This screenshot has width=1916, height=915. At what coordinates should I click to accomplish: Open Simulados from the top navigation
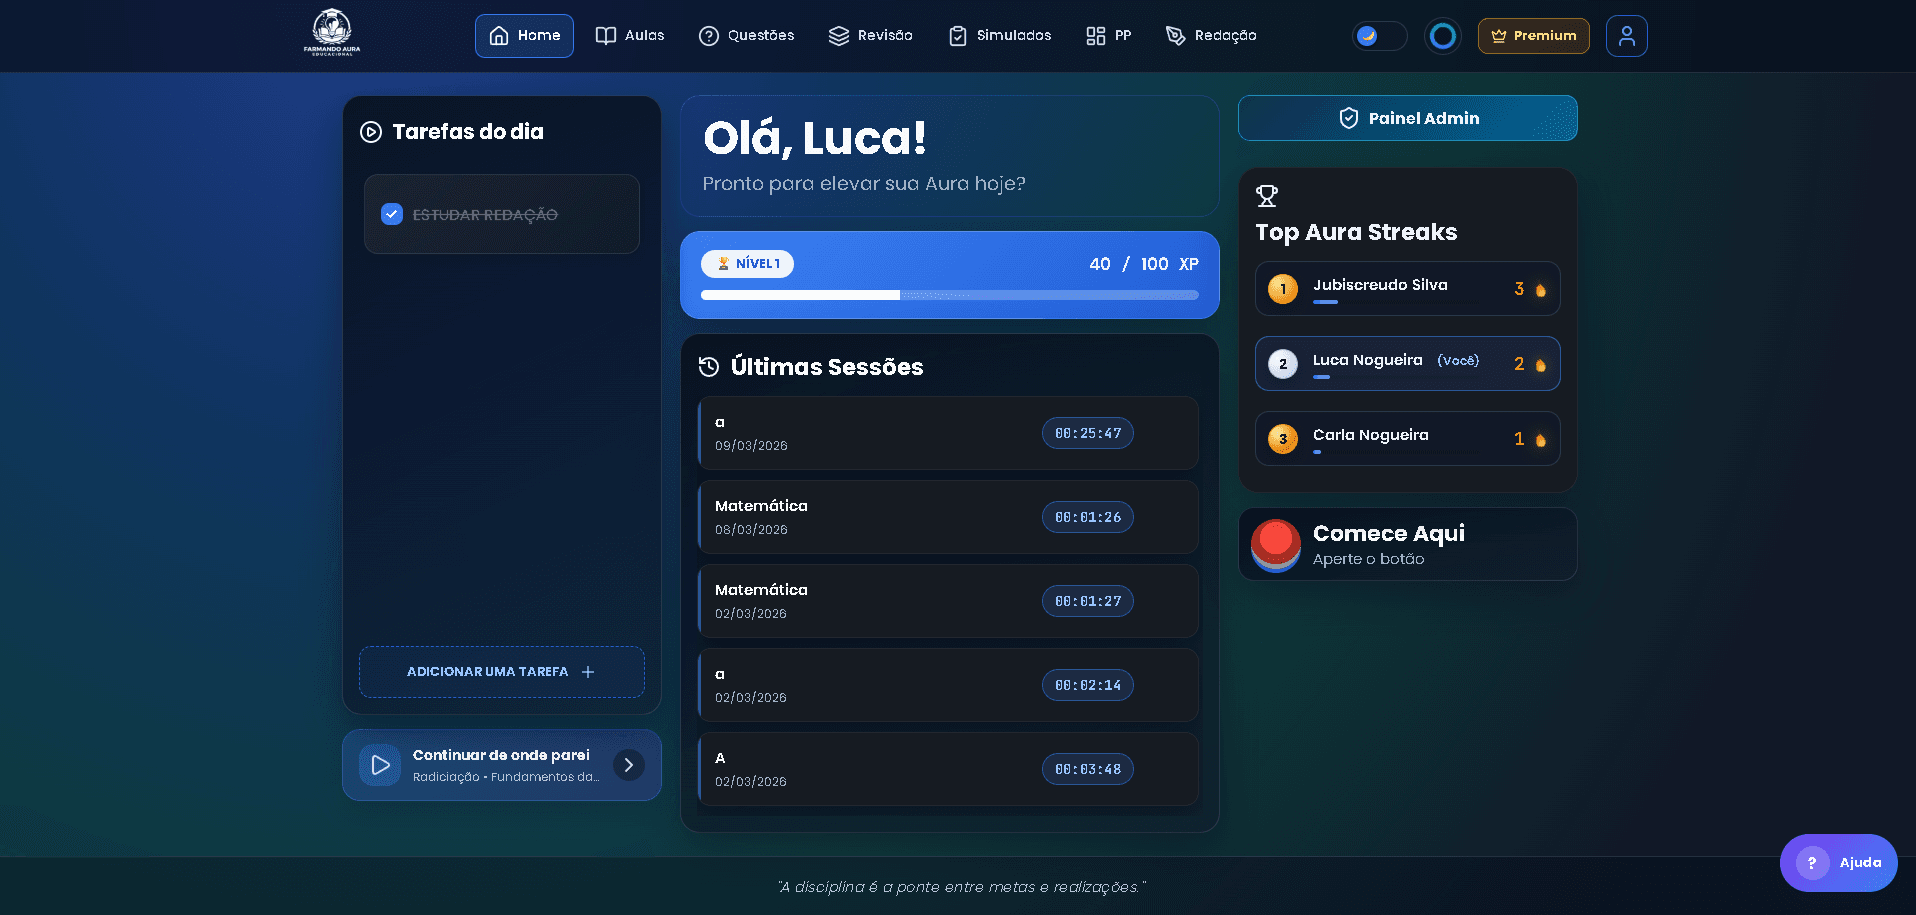pyautogui.click(x=998, y=35)
